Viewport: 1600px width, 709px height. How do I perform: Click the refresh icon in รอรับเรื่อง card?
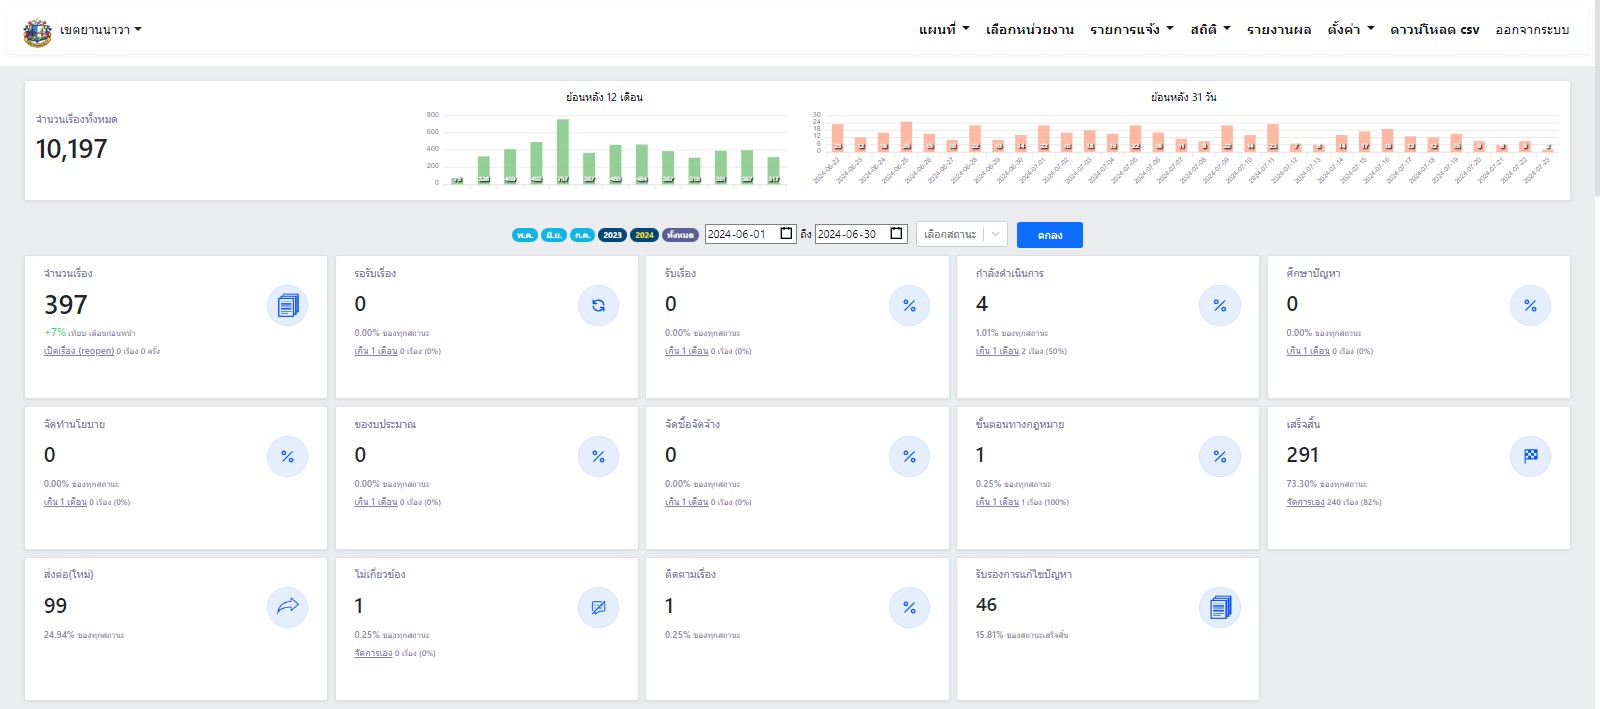[598, 305]
